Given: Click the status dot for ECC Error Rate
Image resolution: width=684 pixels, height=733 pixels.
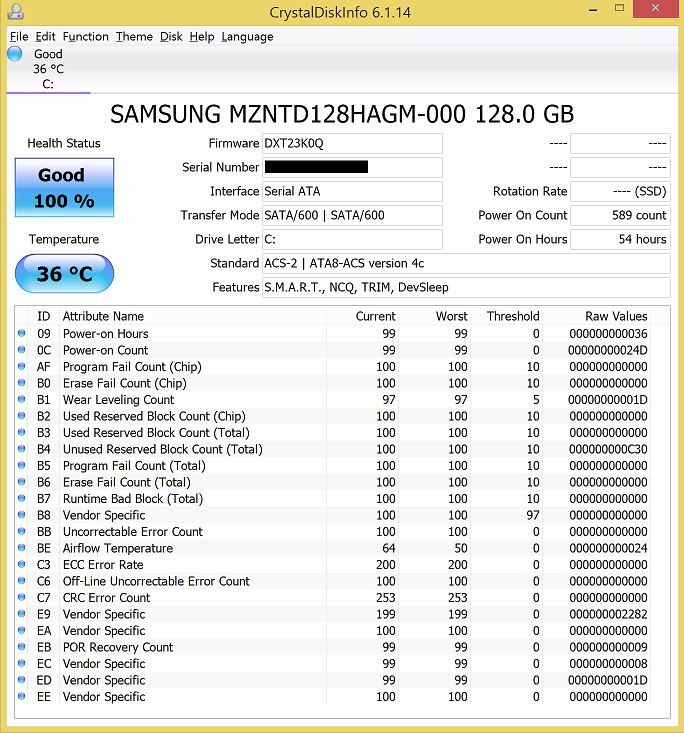Looking at the screenshot, I should point(22,564).
